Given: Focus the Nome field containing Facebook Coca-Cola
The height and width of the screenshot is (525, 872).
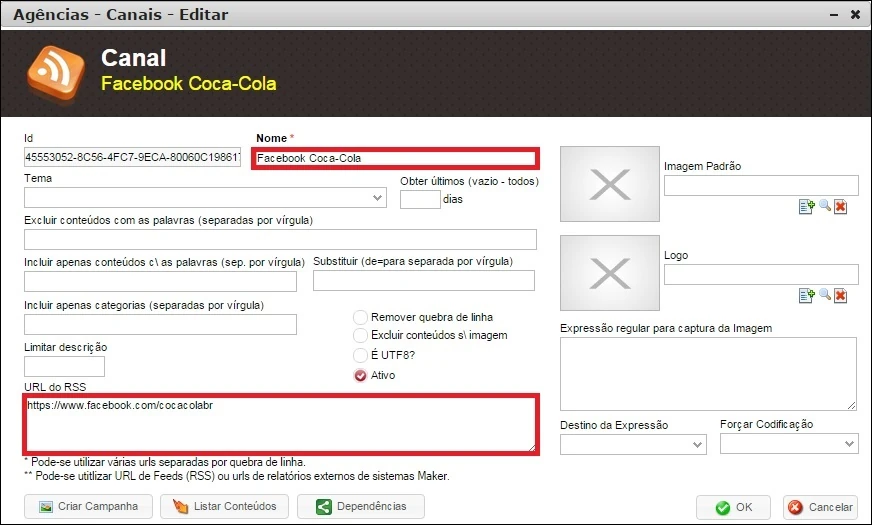Looking at the screenshot, I should [x=395, y=159].
